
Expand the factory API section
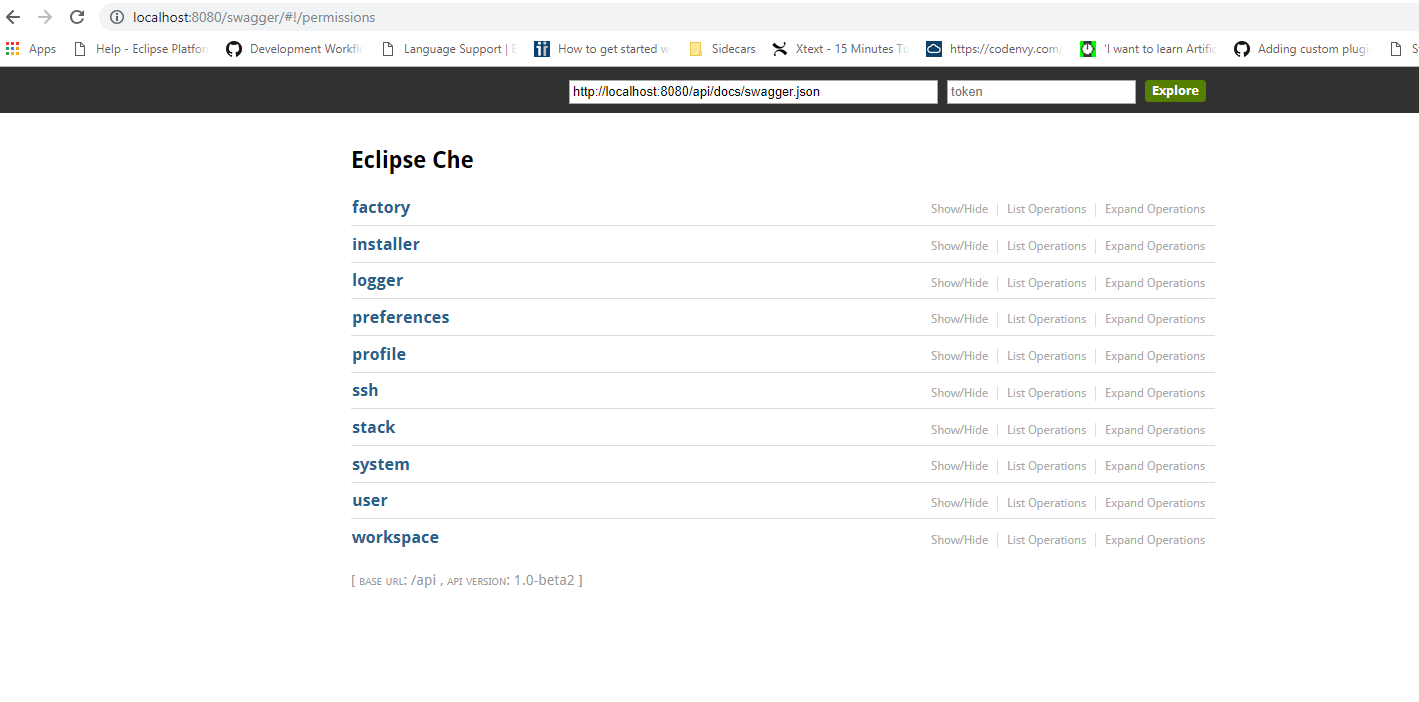point(381,207)
